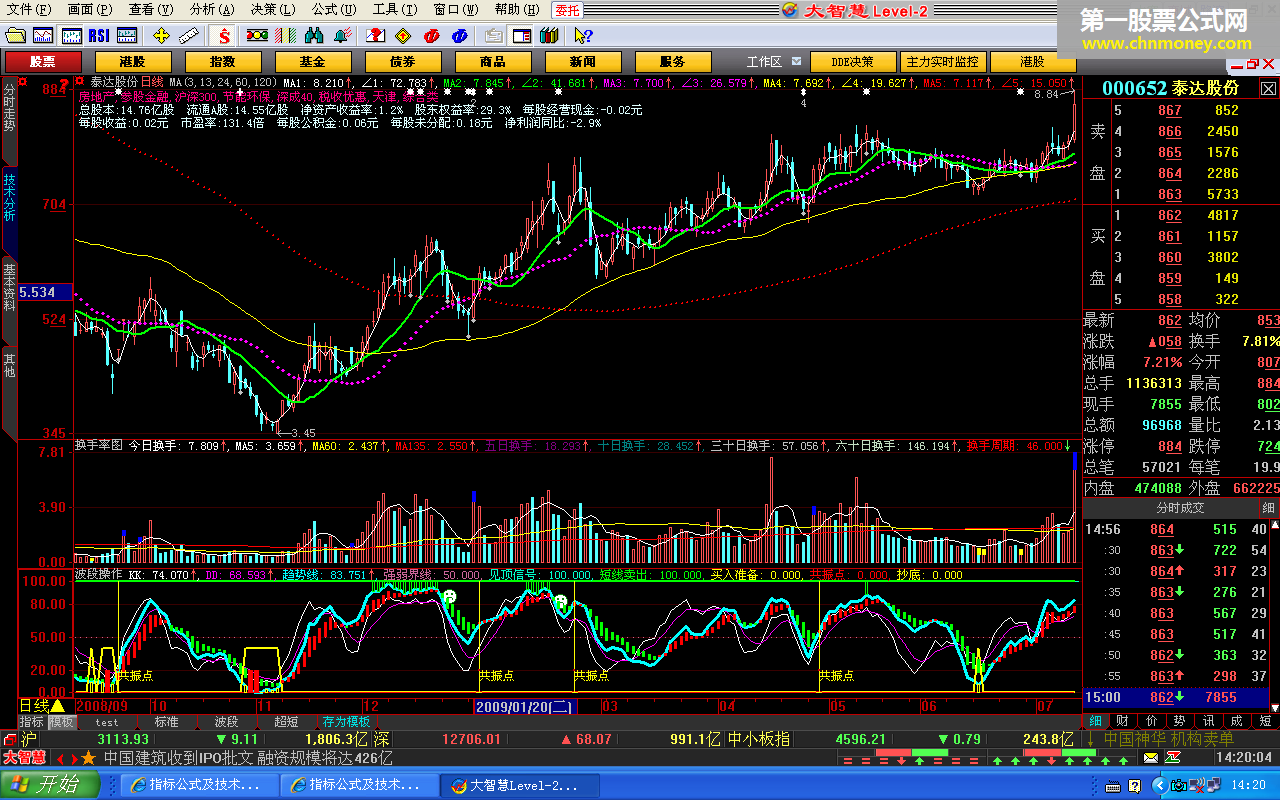Open the RSI indicator tool
The image size is (1280, 800).
coord(98,36)
